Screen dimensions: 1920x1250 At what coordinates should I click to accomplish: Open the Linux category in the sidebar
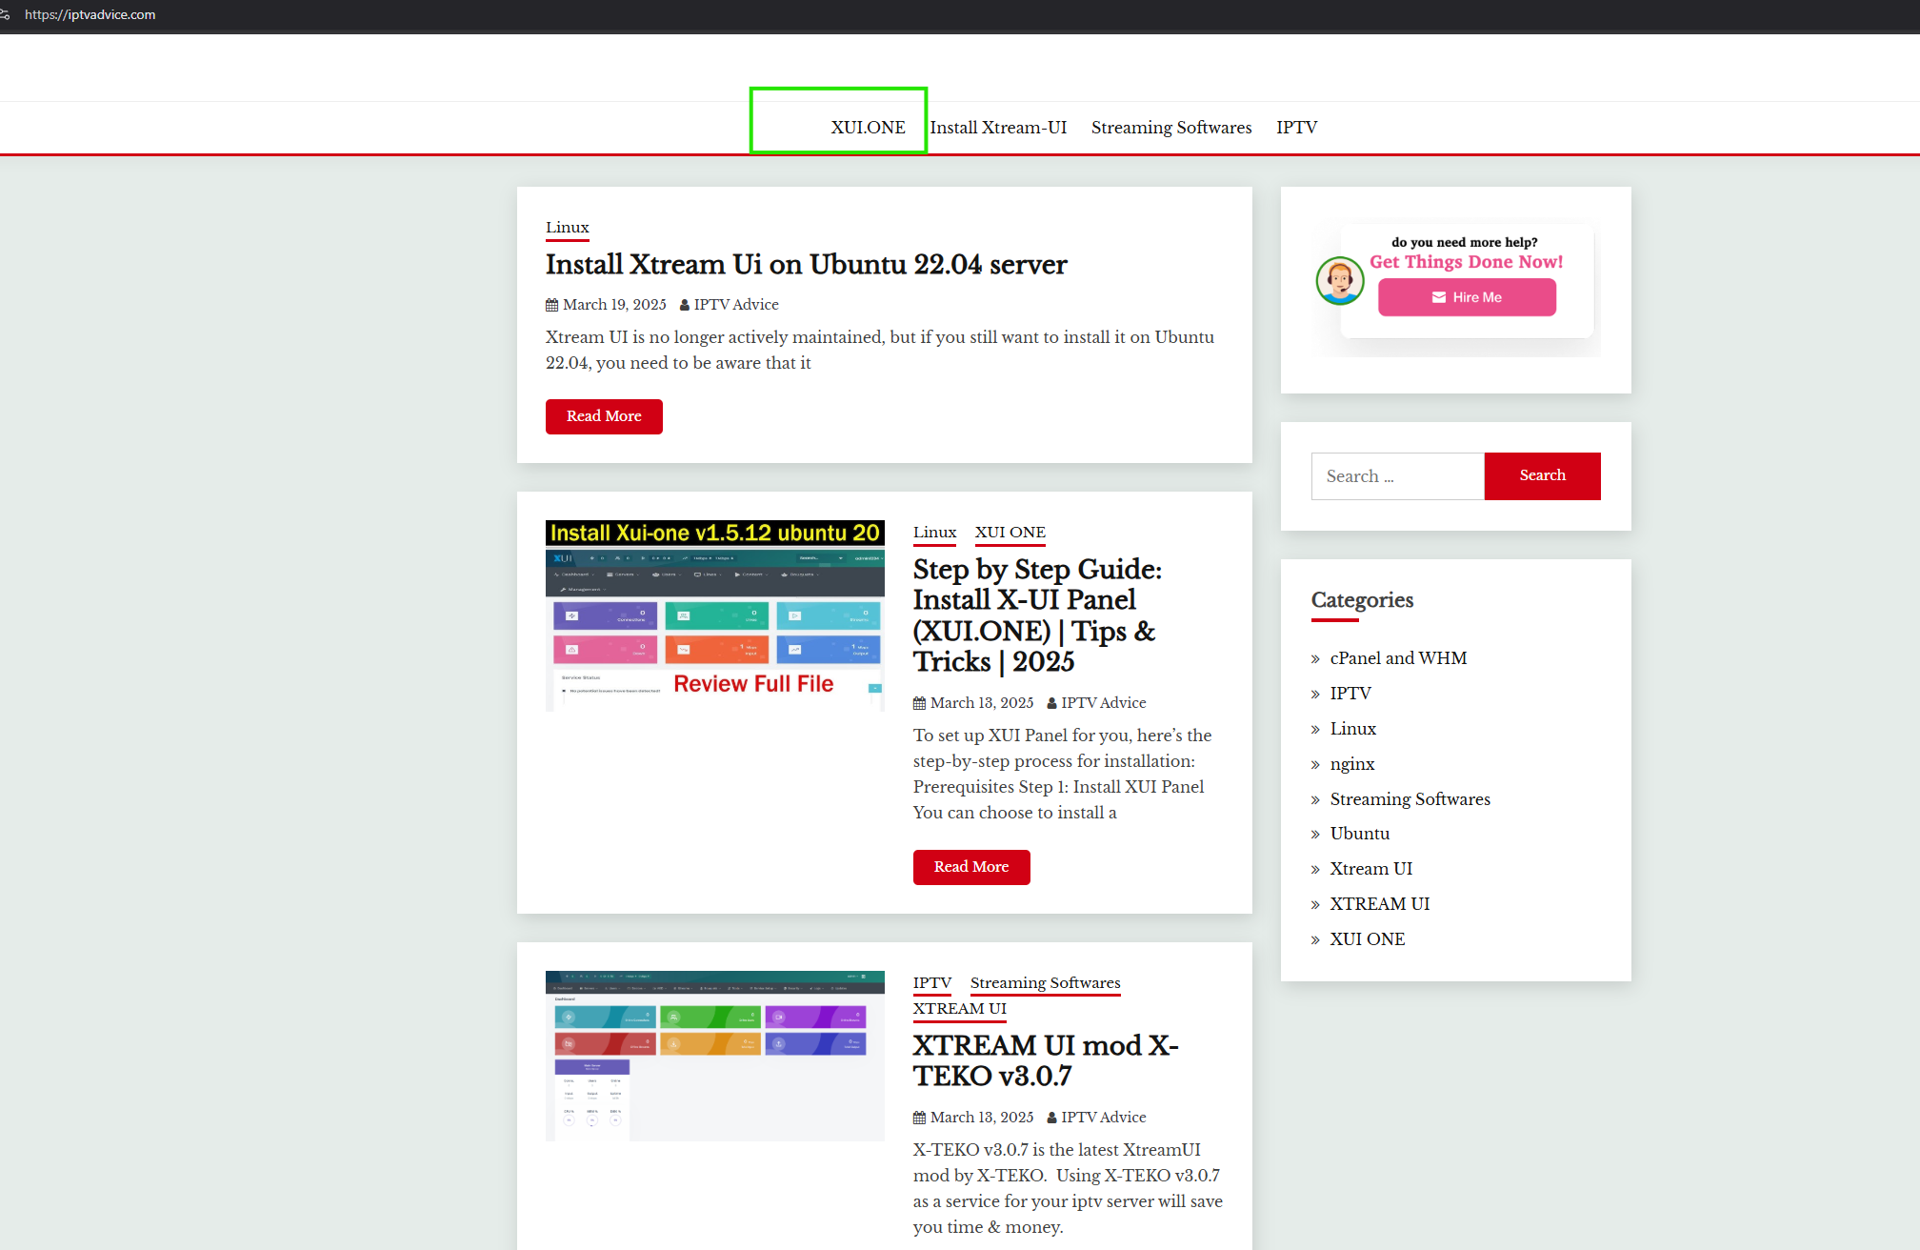pyautogui.click(x=1353, y=729)
